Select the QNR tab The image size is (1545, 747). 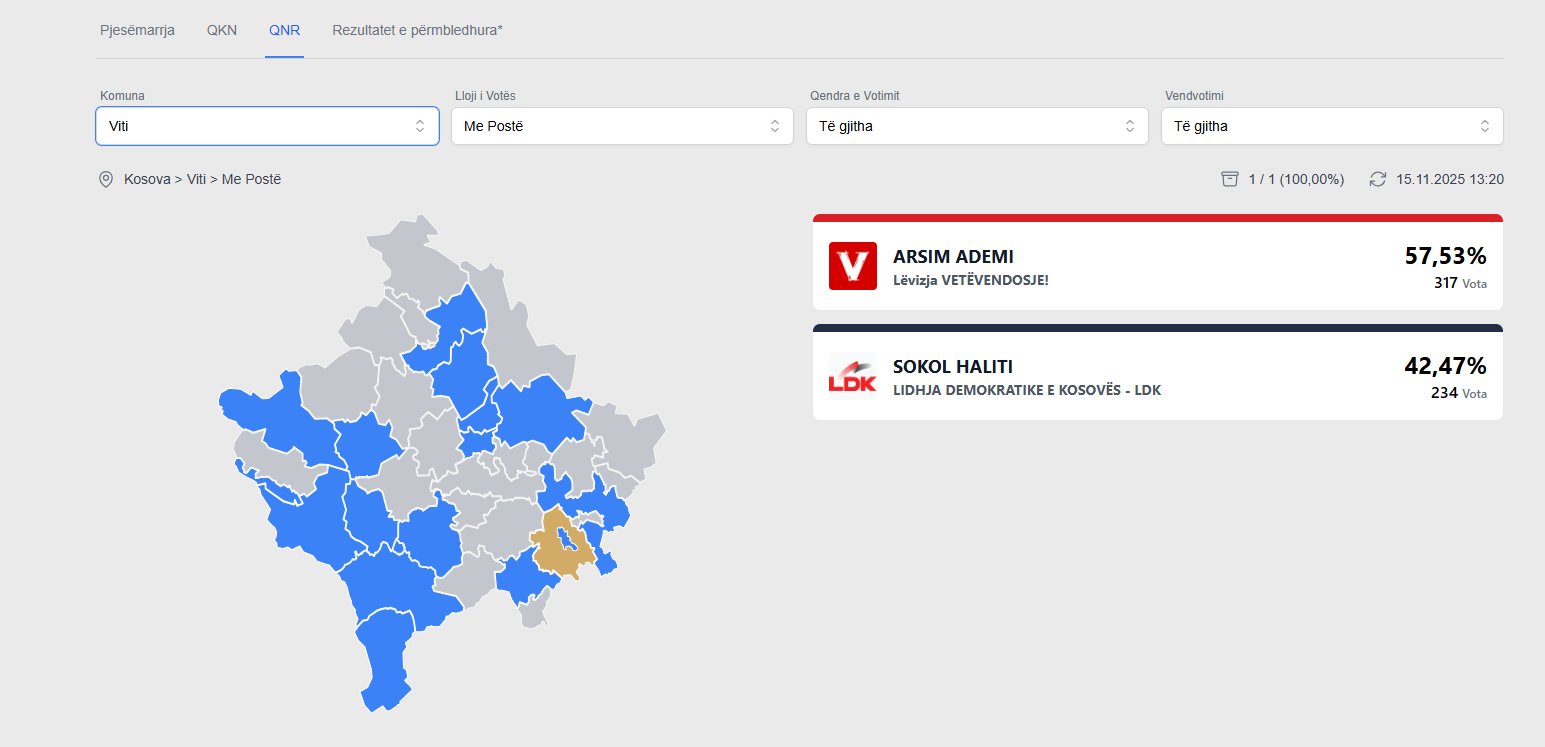[284, 30]
